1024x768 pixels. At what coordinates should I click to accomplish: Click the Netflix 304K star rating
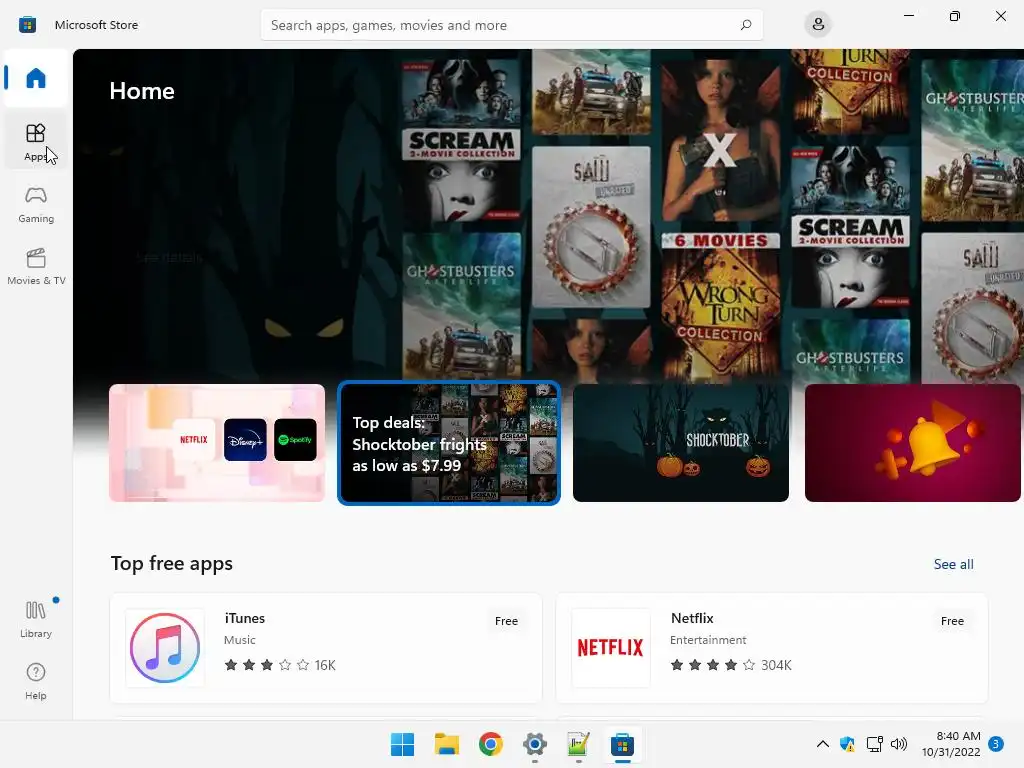click(x=731, y=665)
